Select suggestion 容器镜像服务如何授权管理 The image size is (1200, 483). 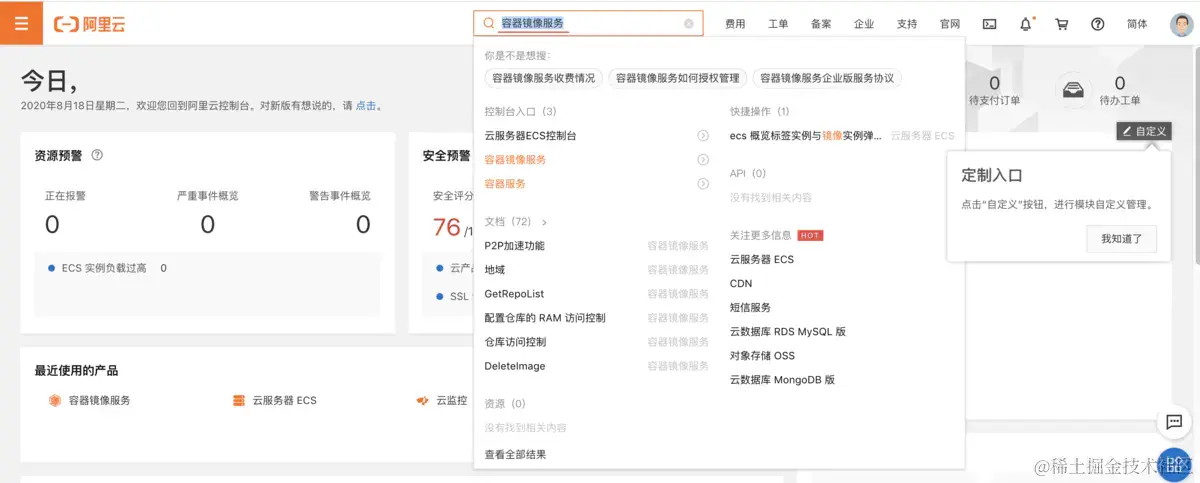coord(677,78)
